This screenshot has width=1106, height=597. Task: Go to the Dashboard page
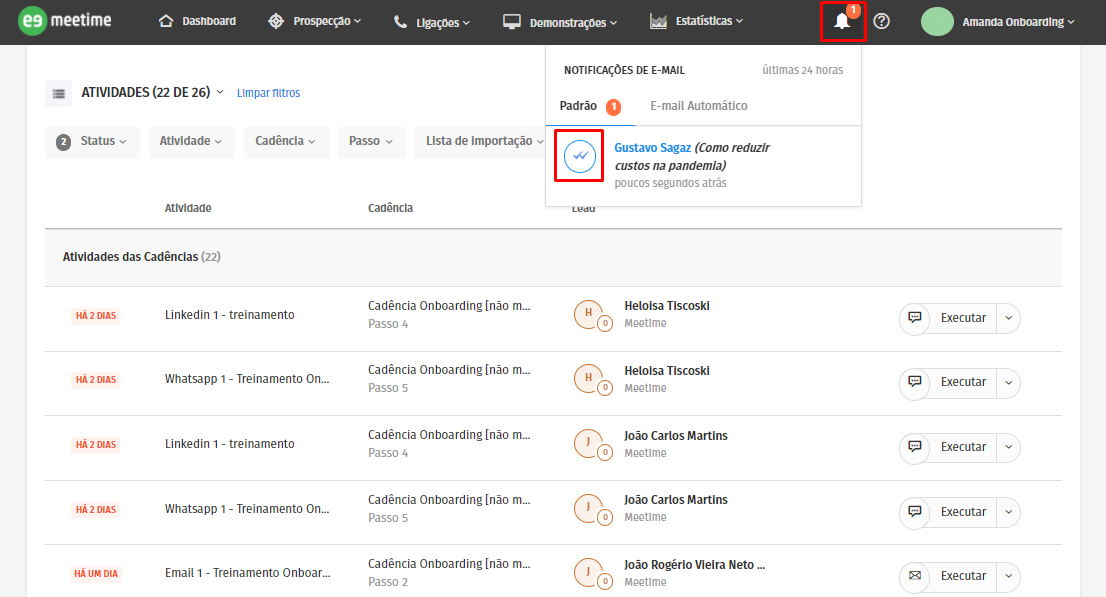point(198,21)
